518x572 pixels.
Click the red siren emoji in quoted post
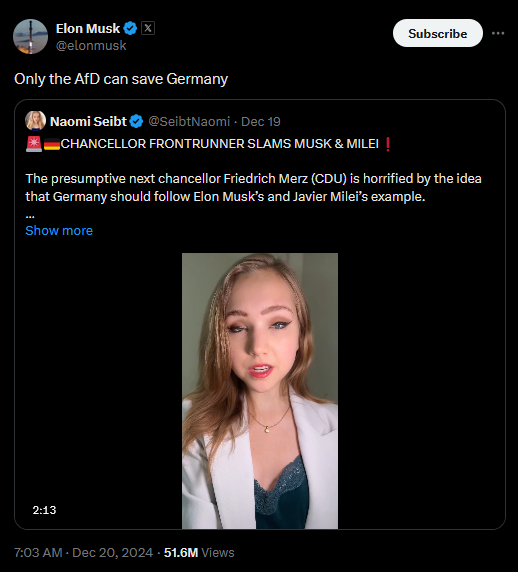pos(34,144)
